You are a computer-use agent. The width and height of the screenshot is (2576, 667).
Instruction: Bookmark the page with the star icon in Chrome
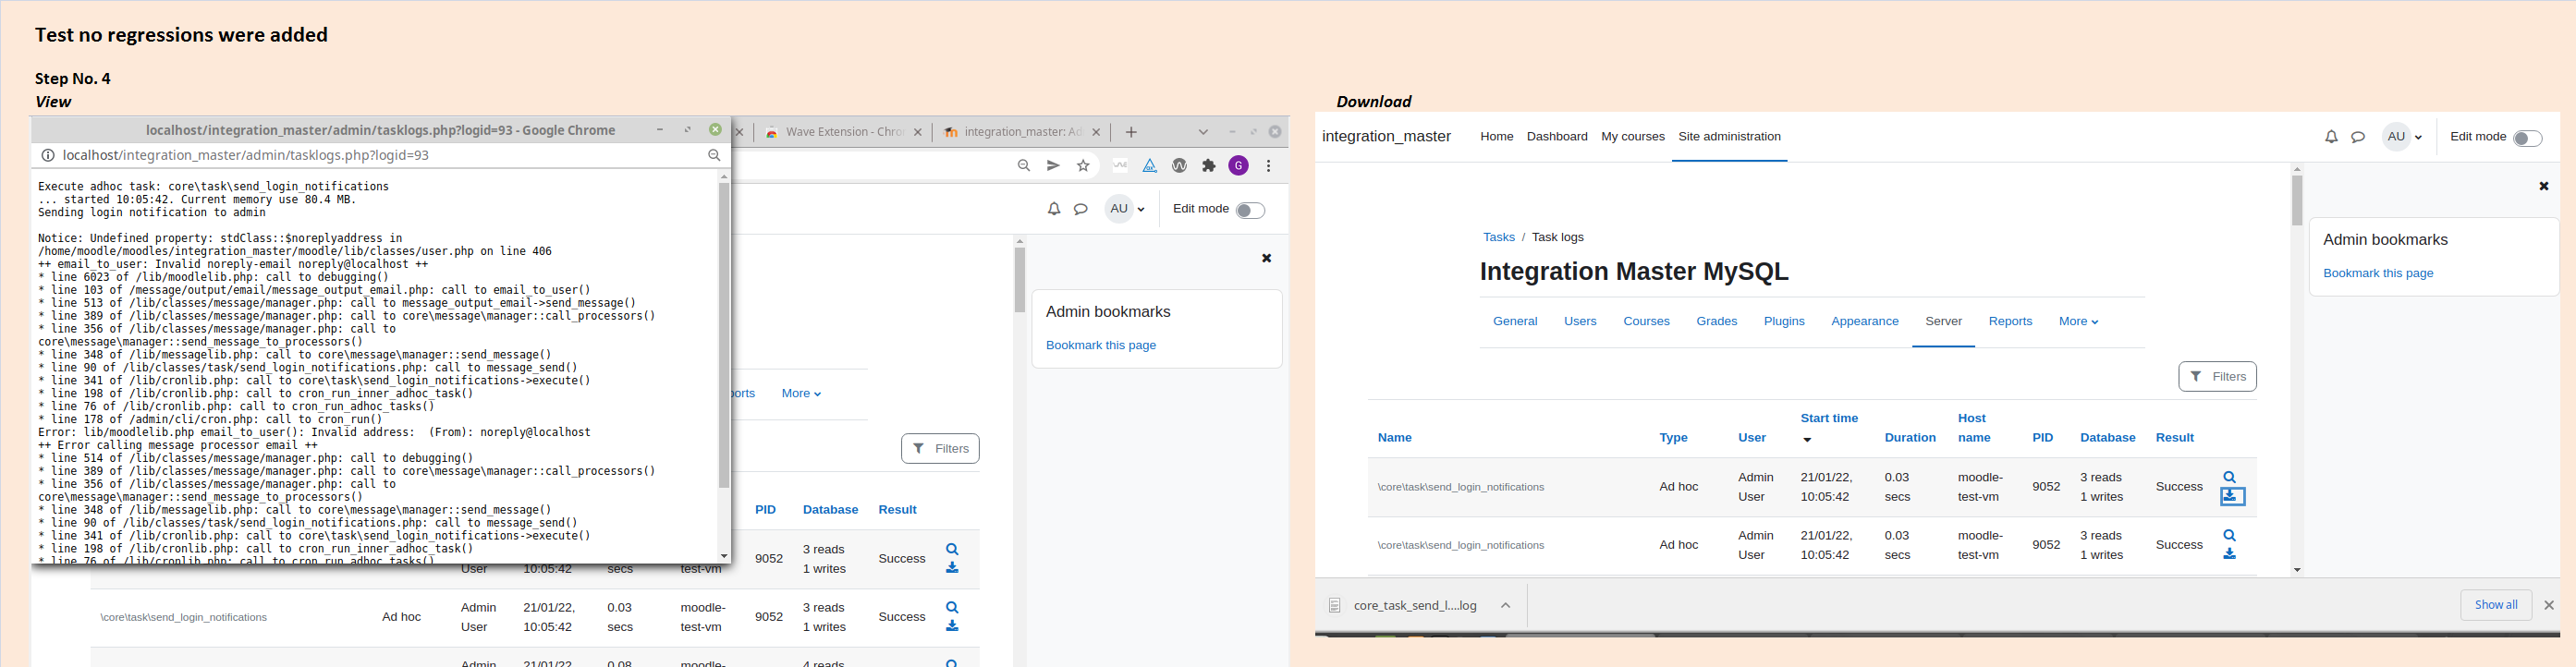(x=1083, y=166)
